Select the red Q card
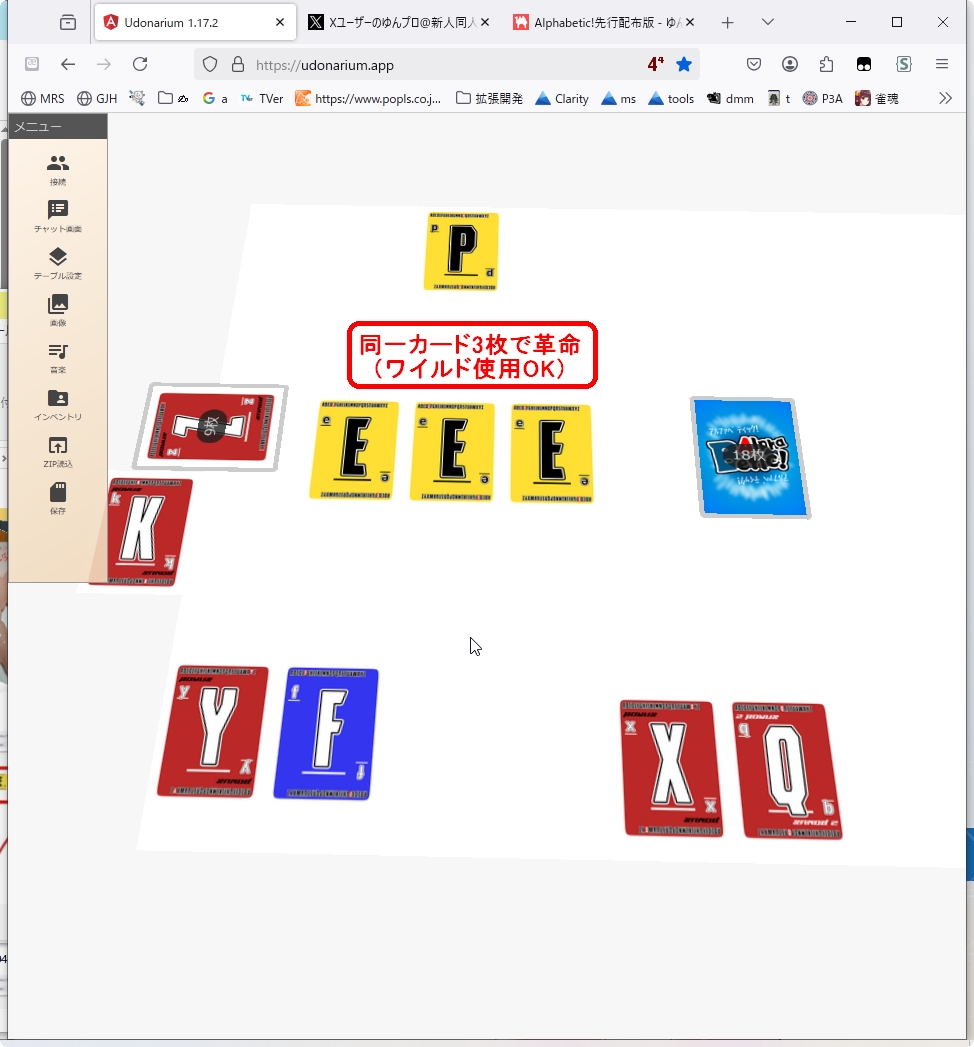This screenshot has height=1047, width=974. (x=787, y=770)
